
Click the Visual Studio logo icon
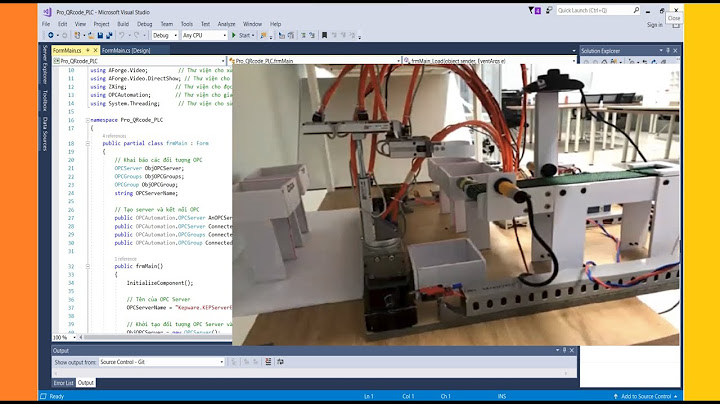click(47, 12)
